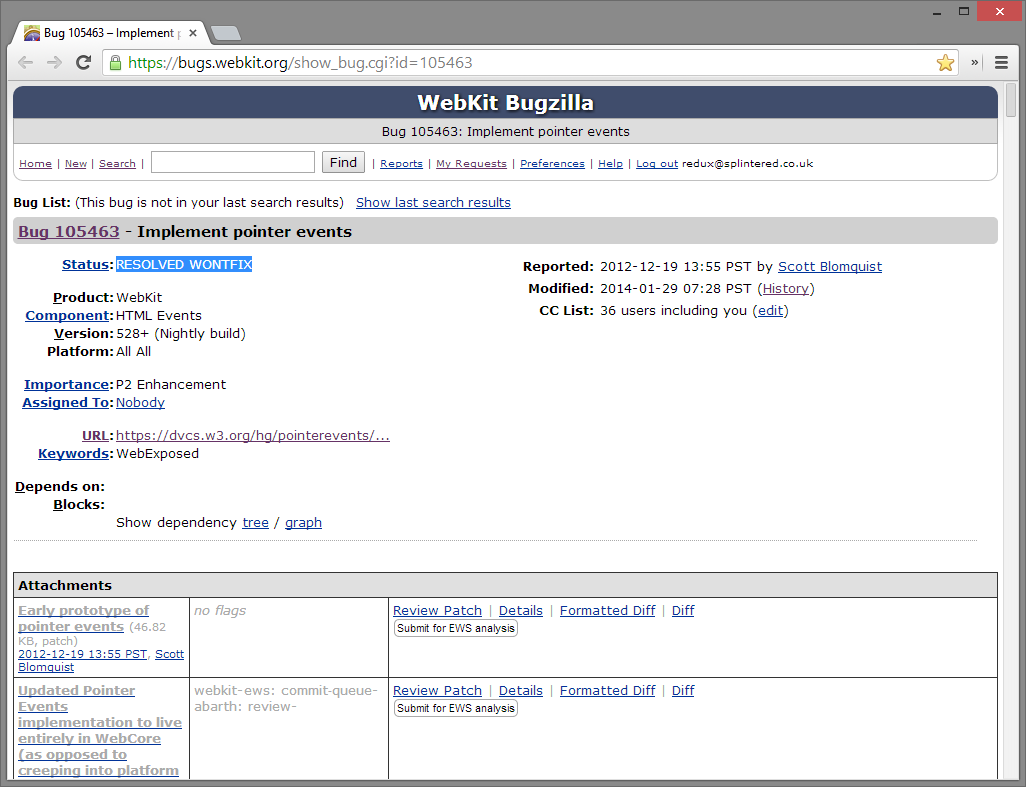Image resolution: width=1026 pixels, height=787 pixels.
Task: Show the dependency graph link
Action: pos(303,523)
